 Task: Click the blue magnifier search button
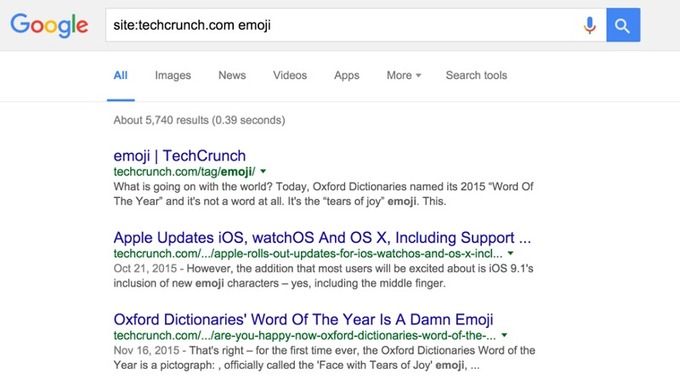coord(623,25)
